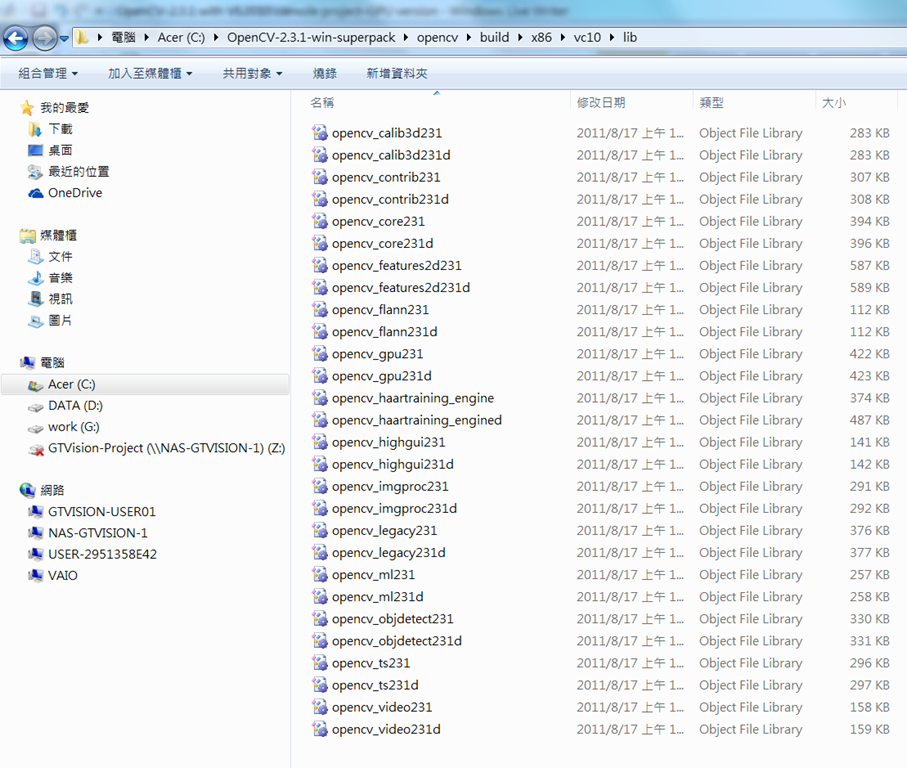Sort by 名稱 column header
The width and height of the screenshot is (907, 768).
pos(322,103)
